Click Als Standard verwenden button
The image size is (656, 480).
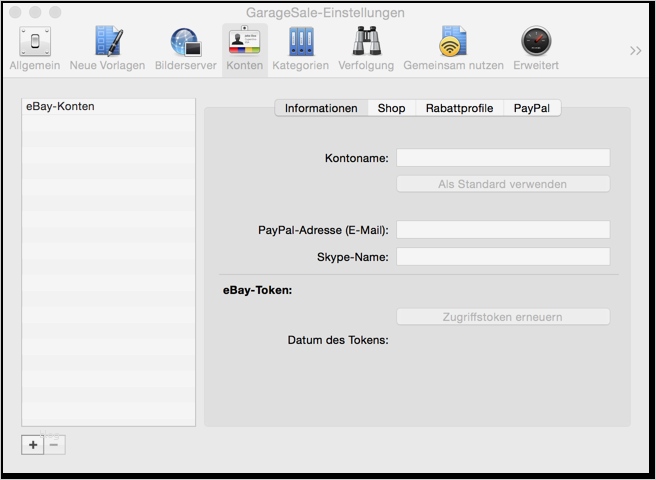(x=503, y=184)
